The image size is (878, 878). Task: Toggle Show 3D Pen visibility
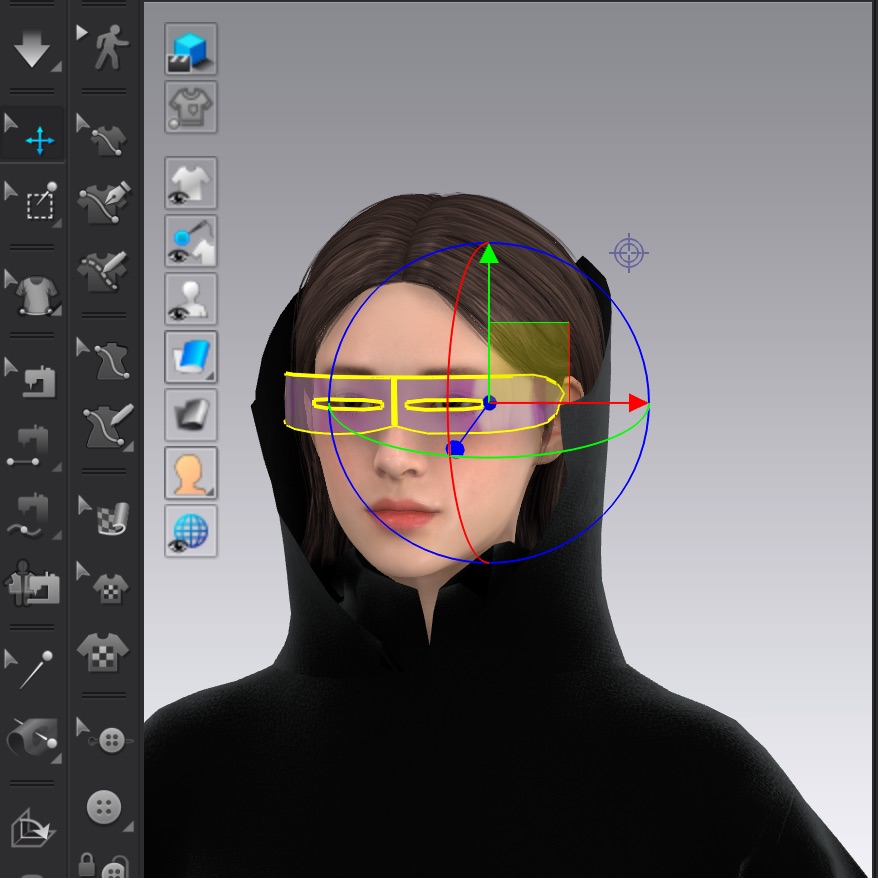pos(190,242)
